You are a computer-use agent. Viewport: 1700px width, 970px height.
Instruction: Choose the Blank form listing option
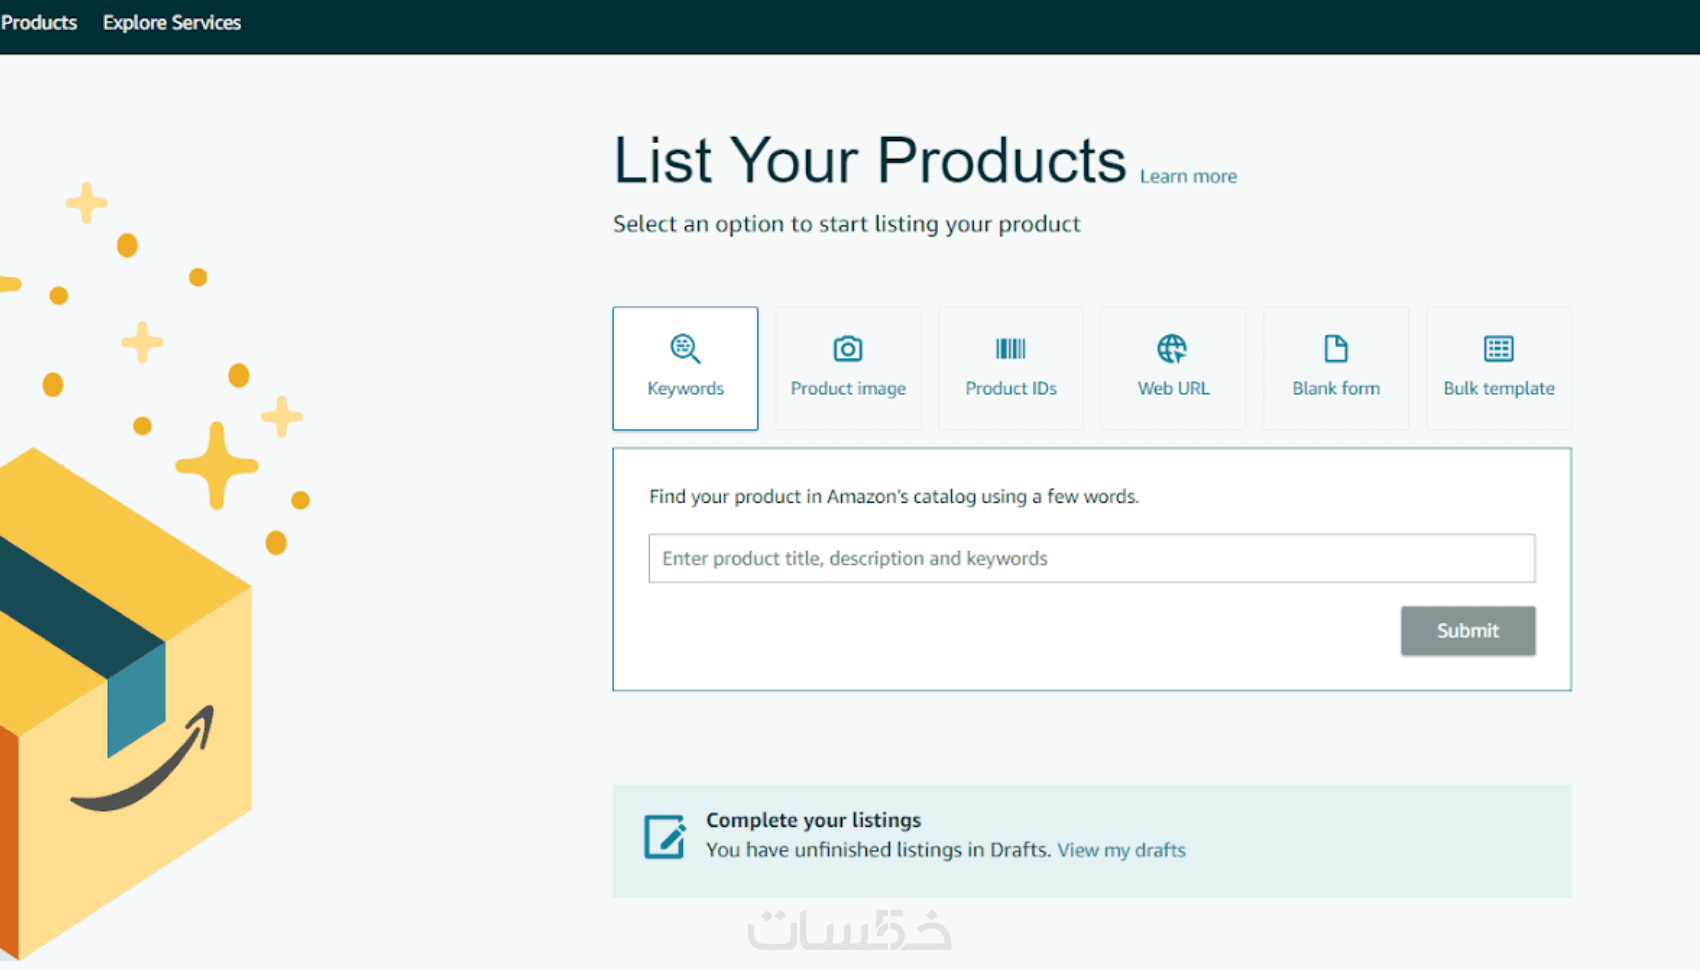[x=1336, y=389]
